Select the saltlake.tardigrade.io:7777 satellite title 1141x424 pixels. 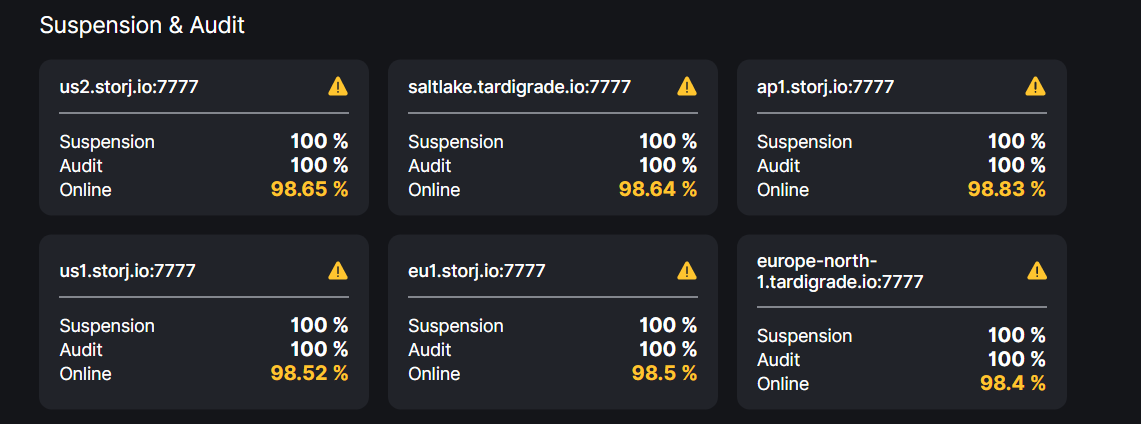point(519,87)
